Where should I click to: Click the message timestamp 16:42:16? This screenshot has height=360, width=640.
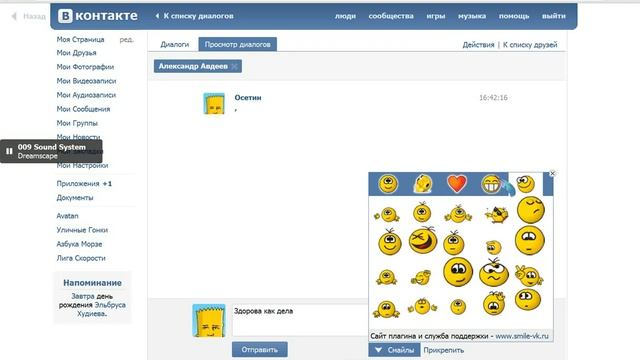493,98
